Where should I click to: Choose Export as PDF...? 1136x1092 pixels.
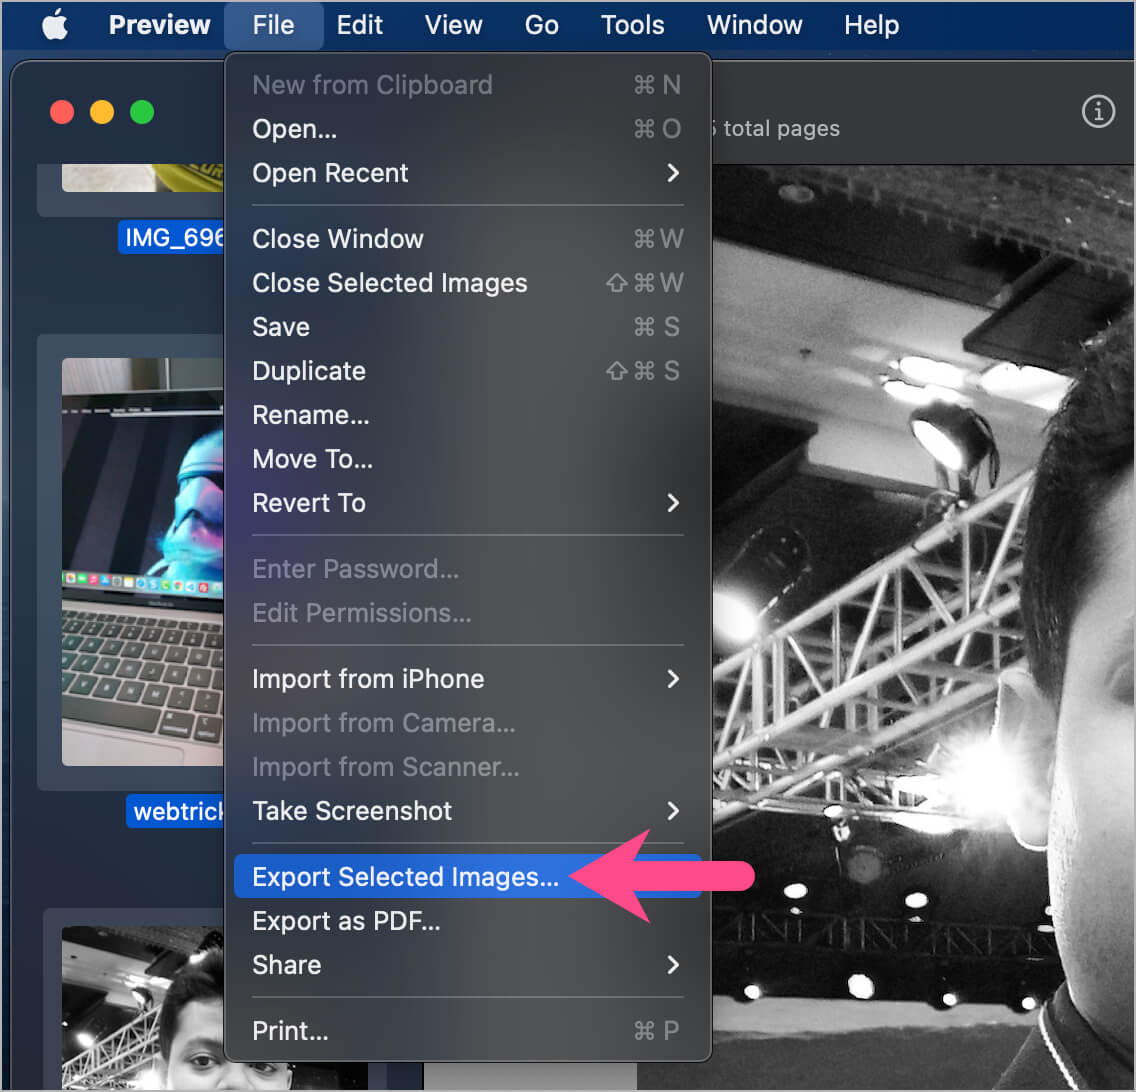click(467, 921)
